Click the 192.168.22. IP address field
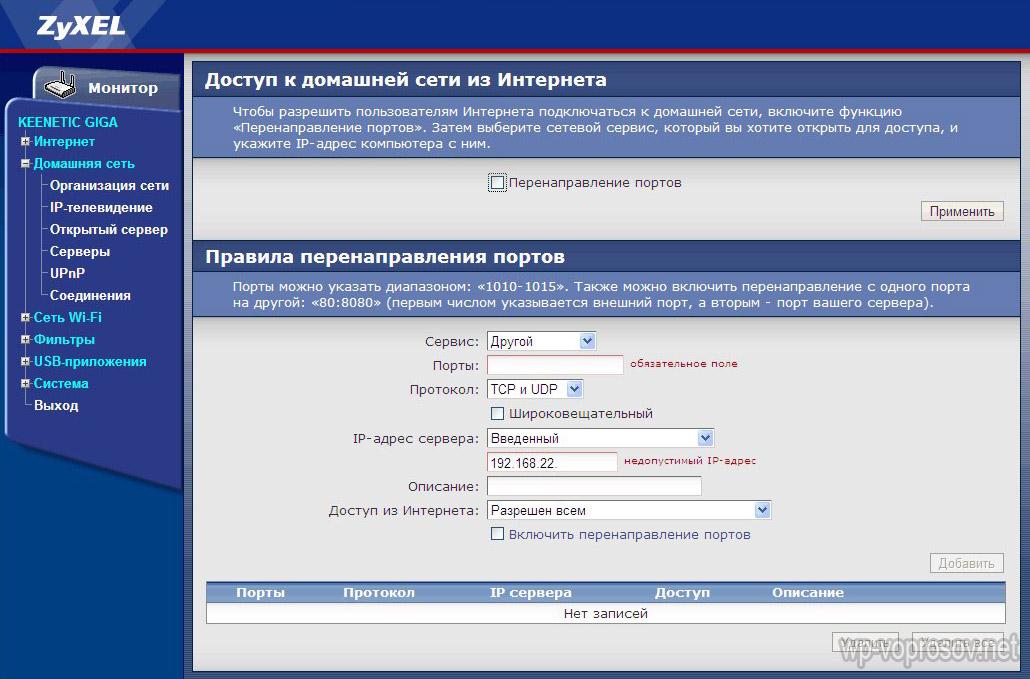Screen dimensions: 1030x679 click(x=552, y=462)
